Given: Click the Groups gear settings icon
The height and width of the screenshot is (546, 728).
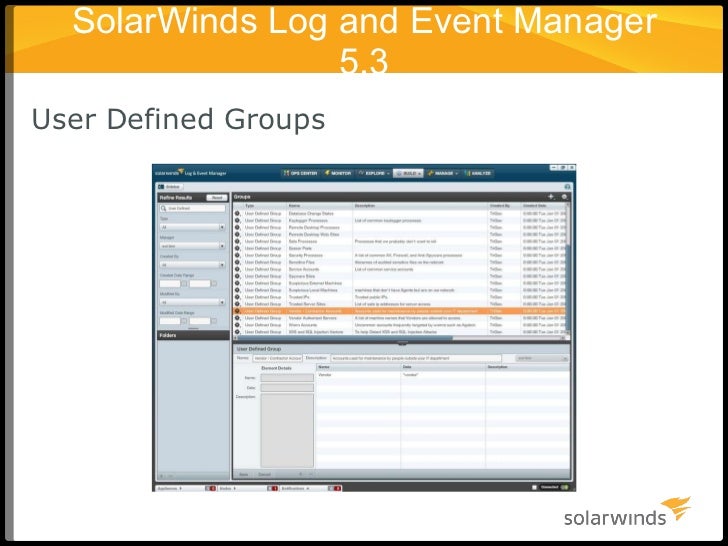Looking at the screenshot, I should [564, 197].
